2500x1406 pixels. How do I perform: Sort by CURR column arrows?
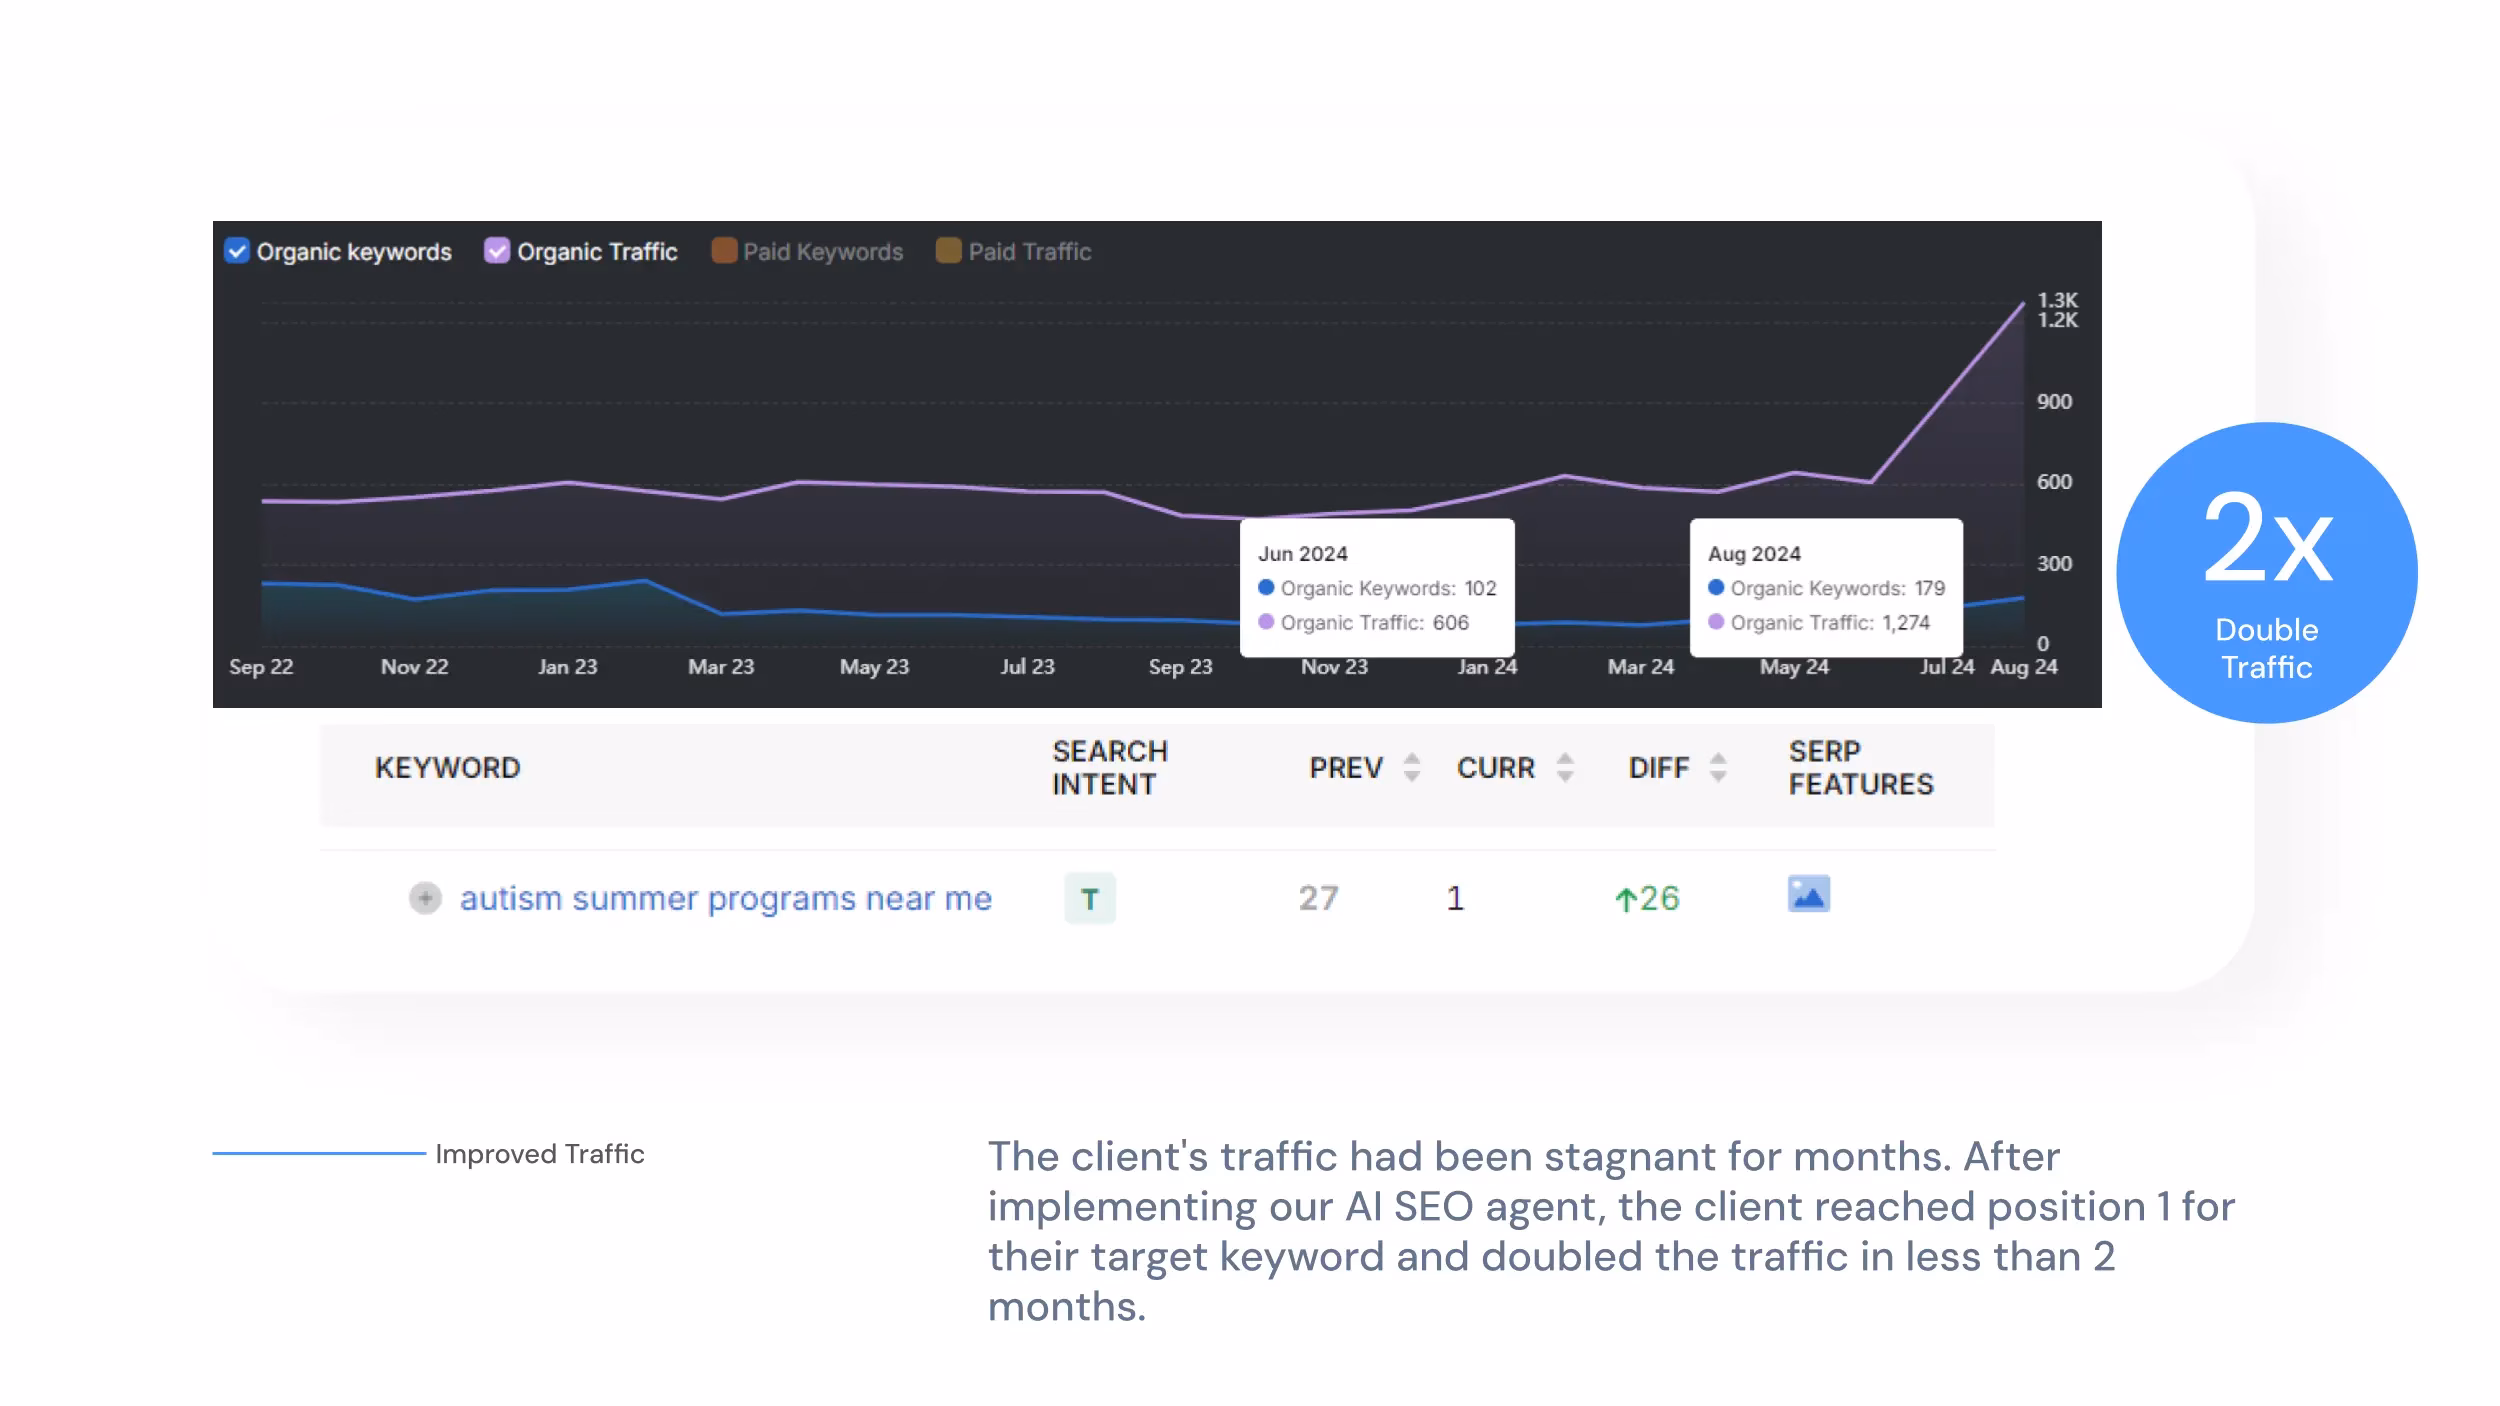pyautogui.click(x=1565, y=768)
